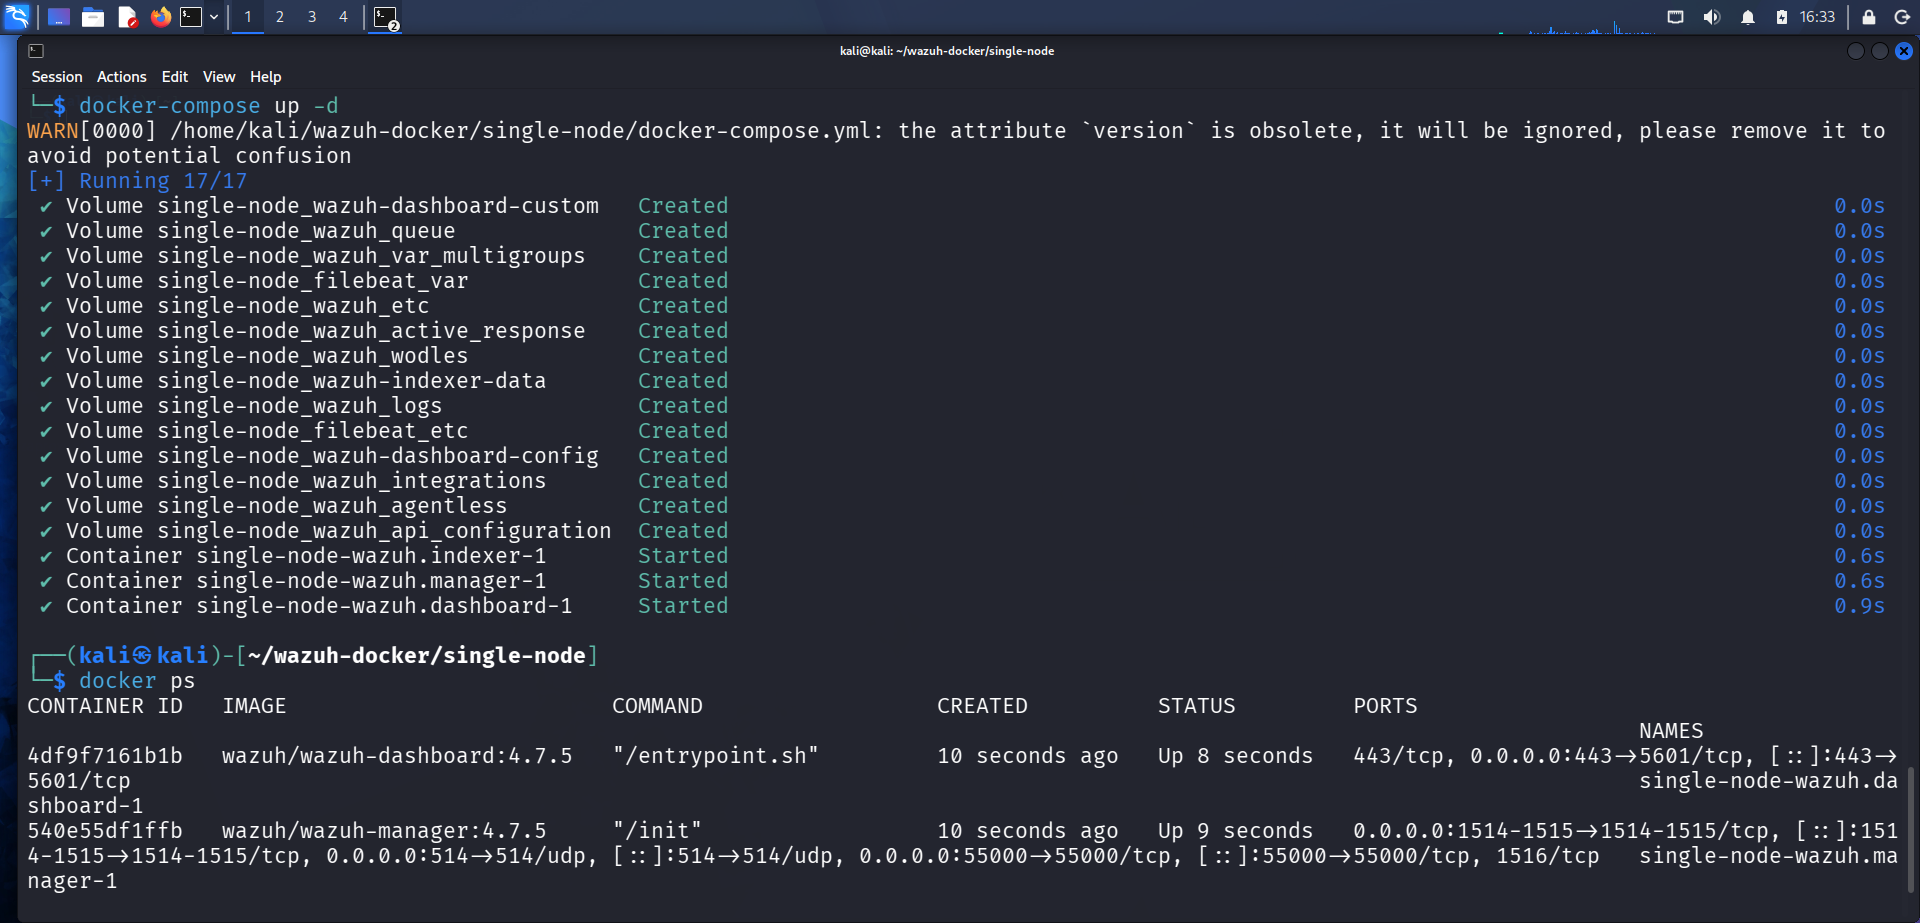Switch to workspace 4
This screenshot has width=1920, height=923.
tap(343, 17)
